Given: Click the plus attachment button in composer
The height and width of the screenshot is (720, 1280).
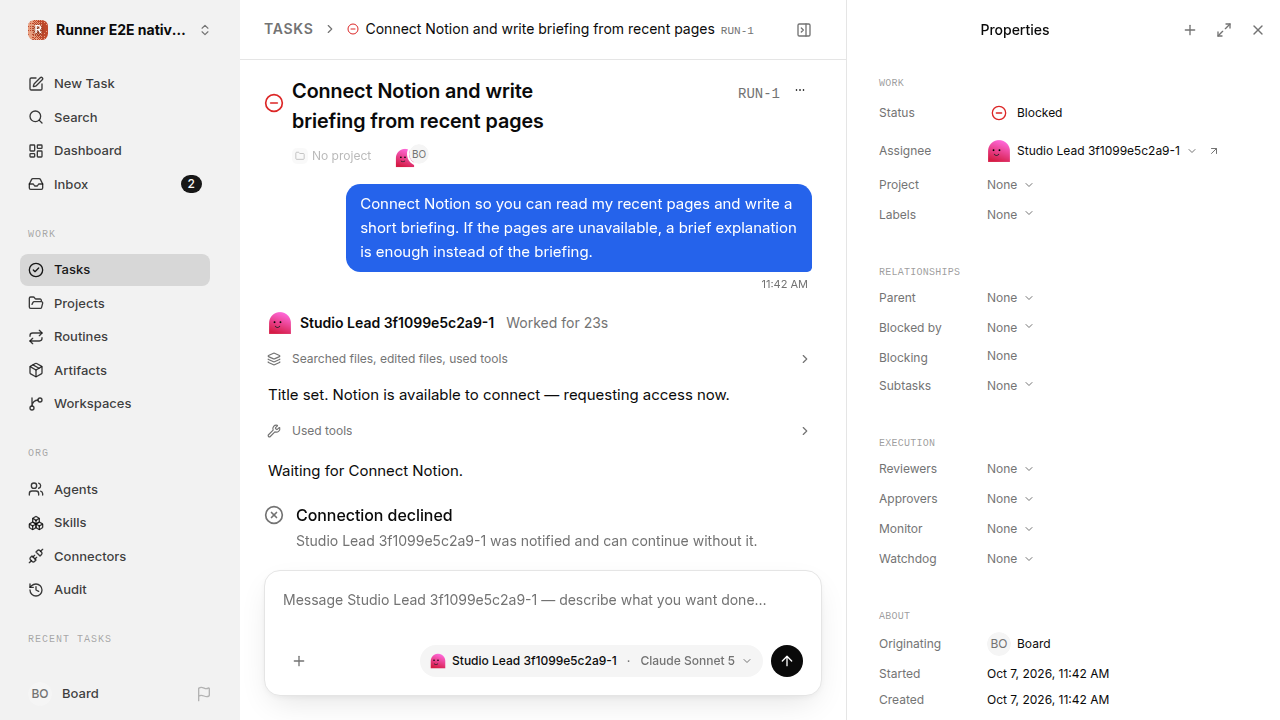Looking at the screenshot, I should click(x=299, y=661).
